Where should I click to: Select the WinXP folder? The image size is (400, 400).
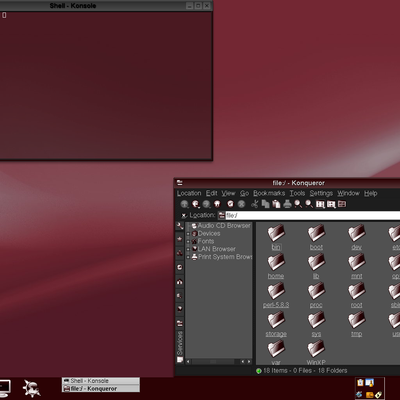click(316, 352)
